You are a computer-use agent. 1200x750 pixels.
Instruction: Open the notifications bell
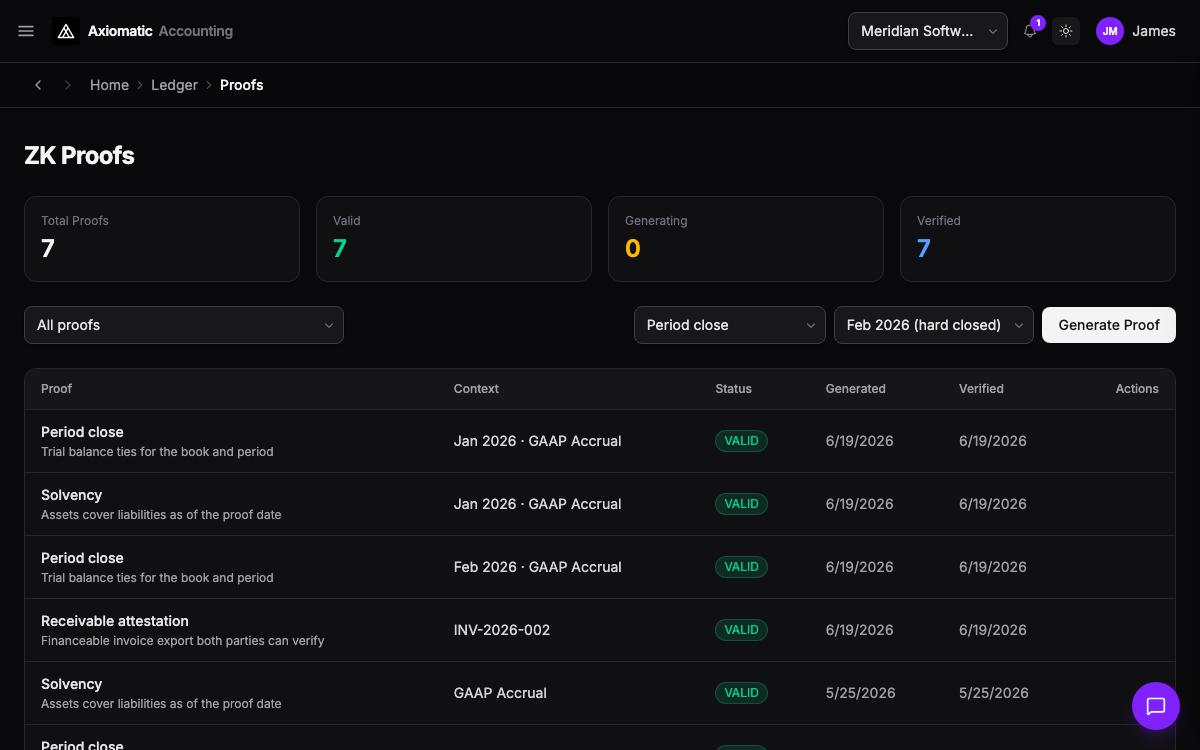coord(1030,31)
